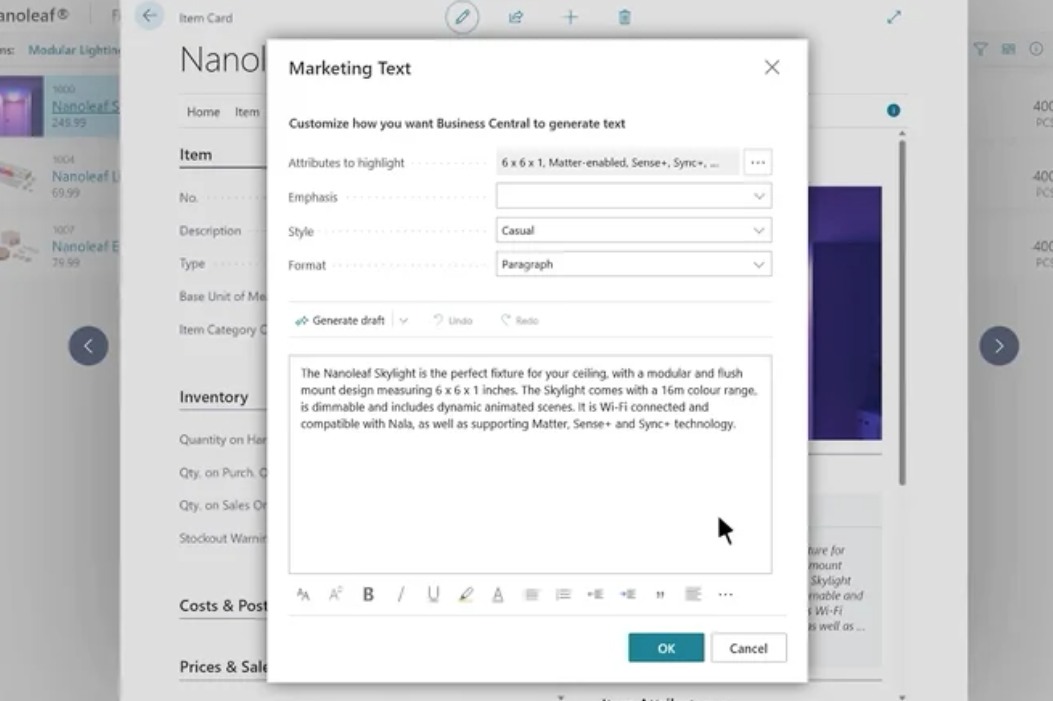Viewport: 1053px width, 701px height.
Task: Increase paragraph indent
Action: tap(628, 594)
